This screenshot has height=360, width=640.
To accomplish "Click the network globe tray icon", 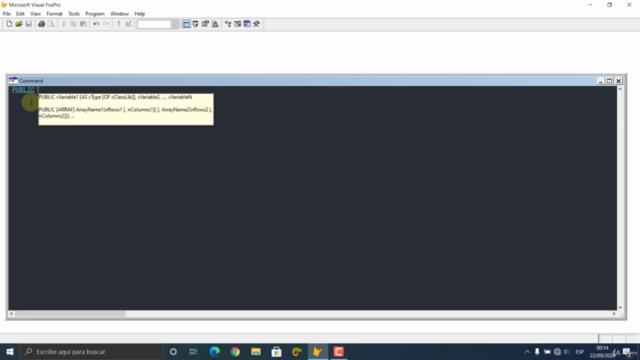I will point(557,351).
